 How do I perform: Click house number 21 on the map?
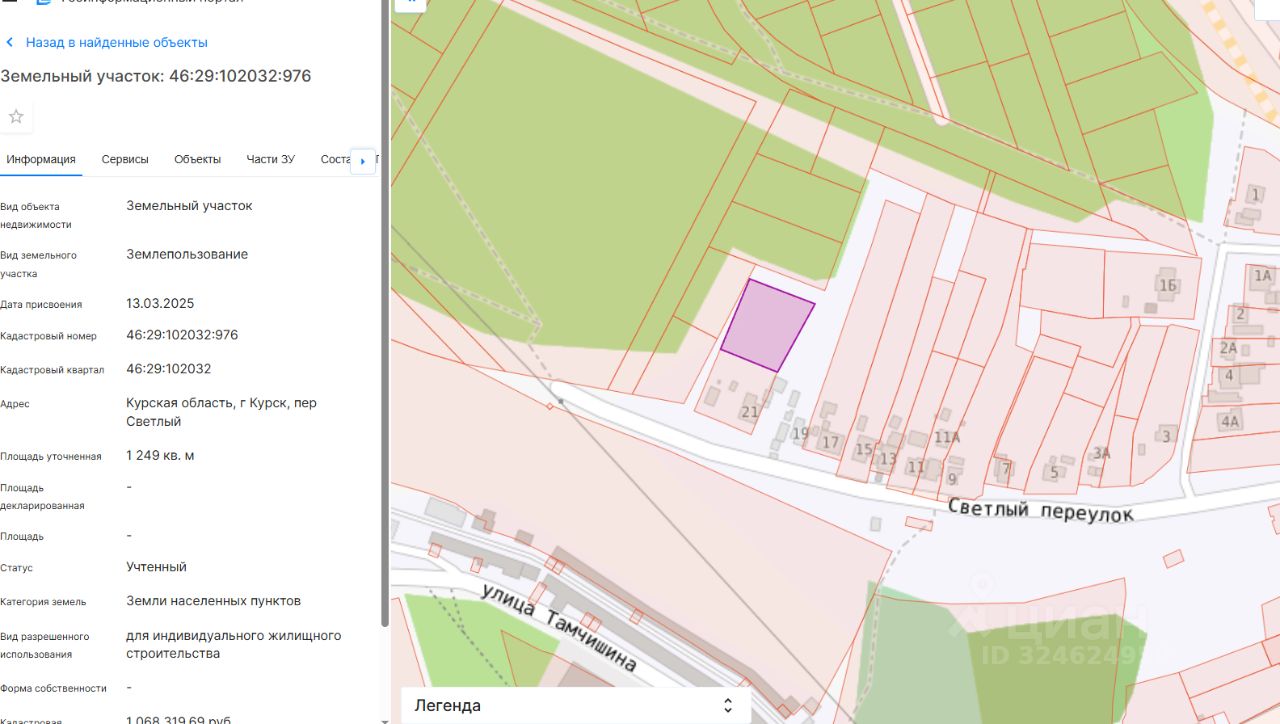[750, 411]
